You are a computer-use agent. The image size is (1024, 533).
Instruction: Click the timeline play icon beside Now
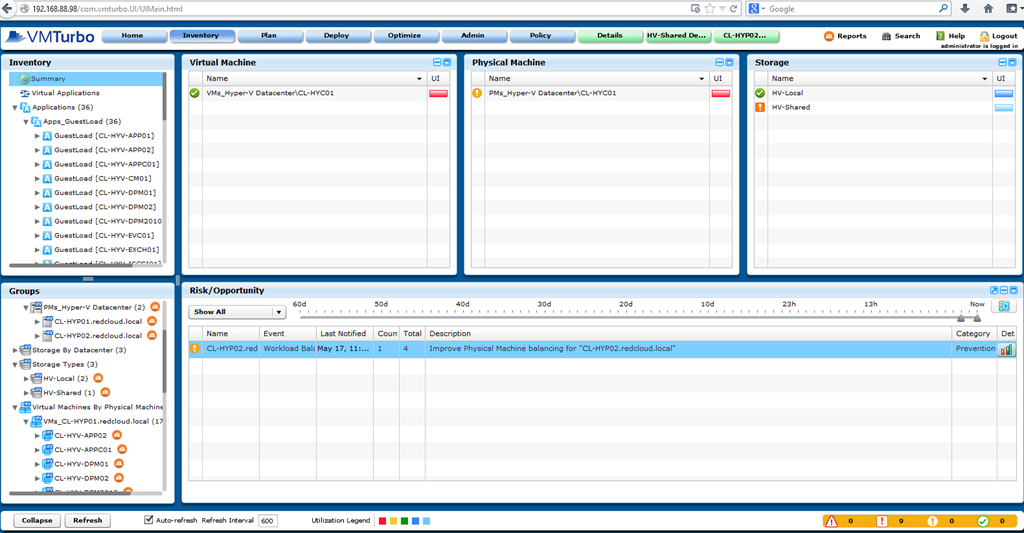click(x=1004, y=306)
